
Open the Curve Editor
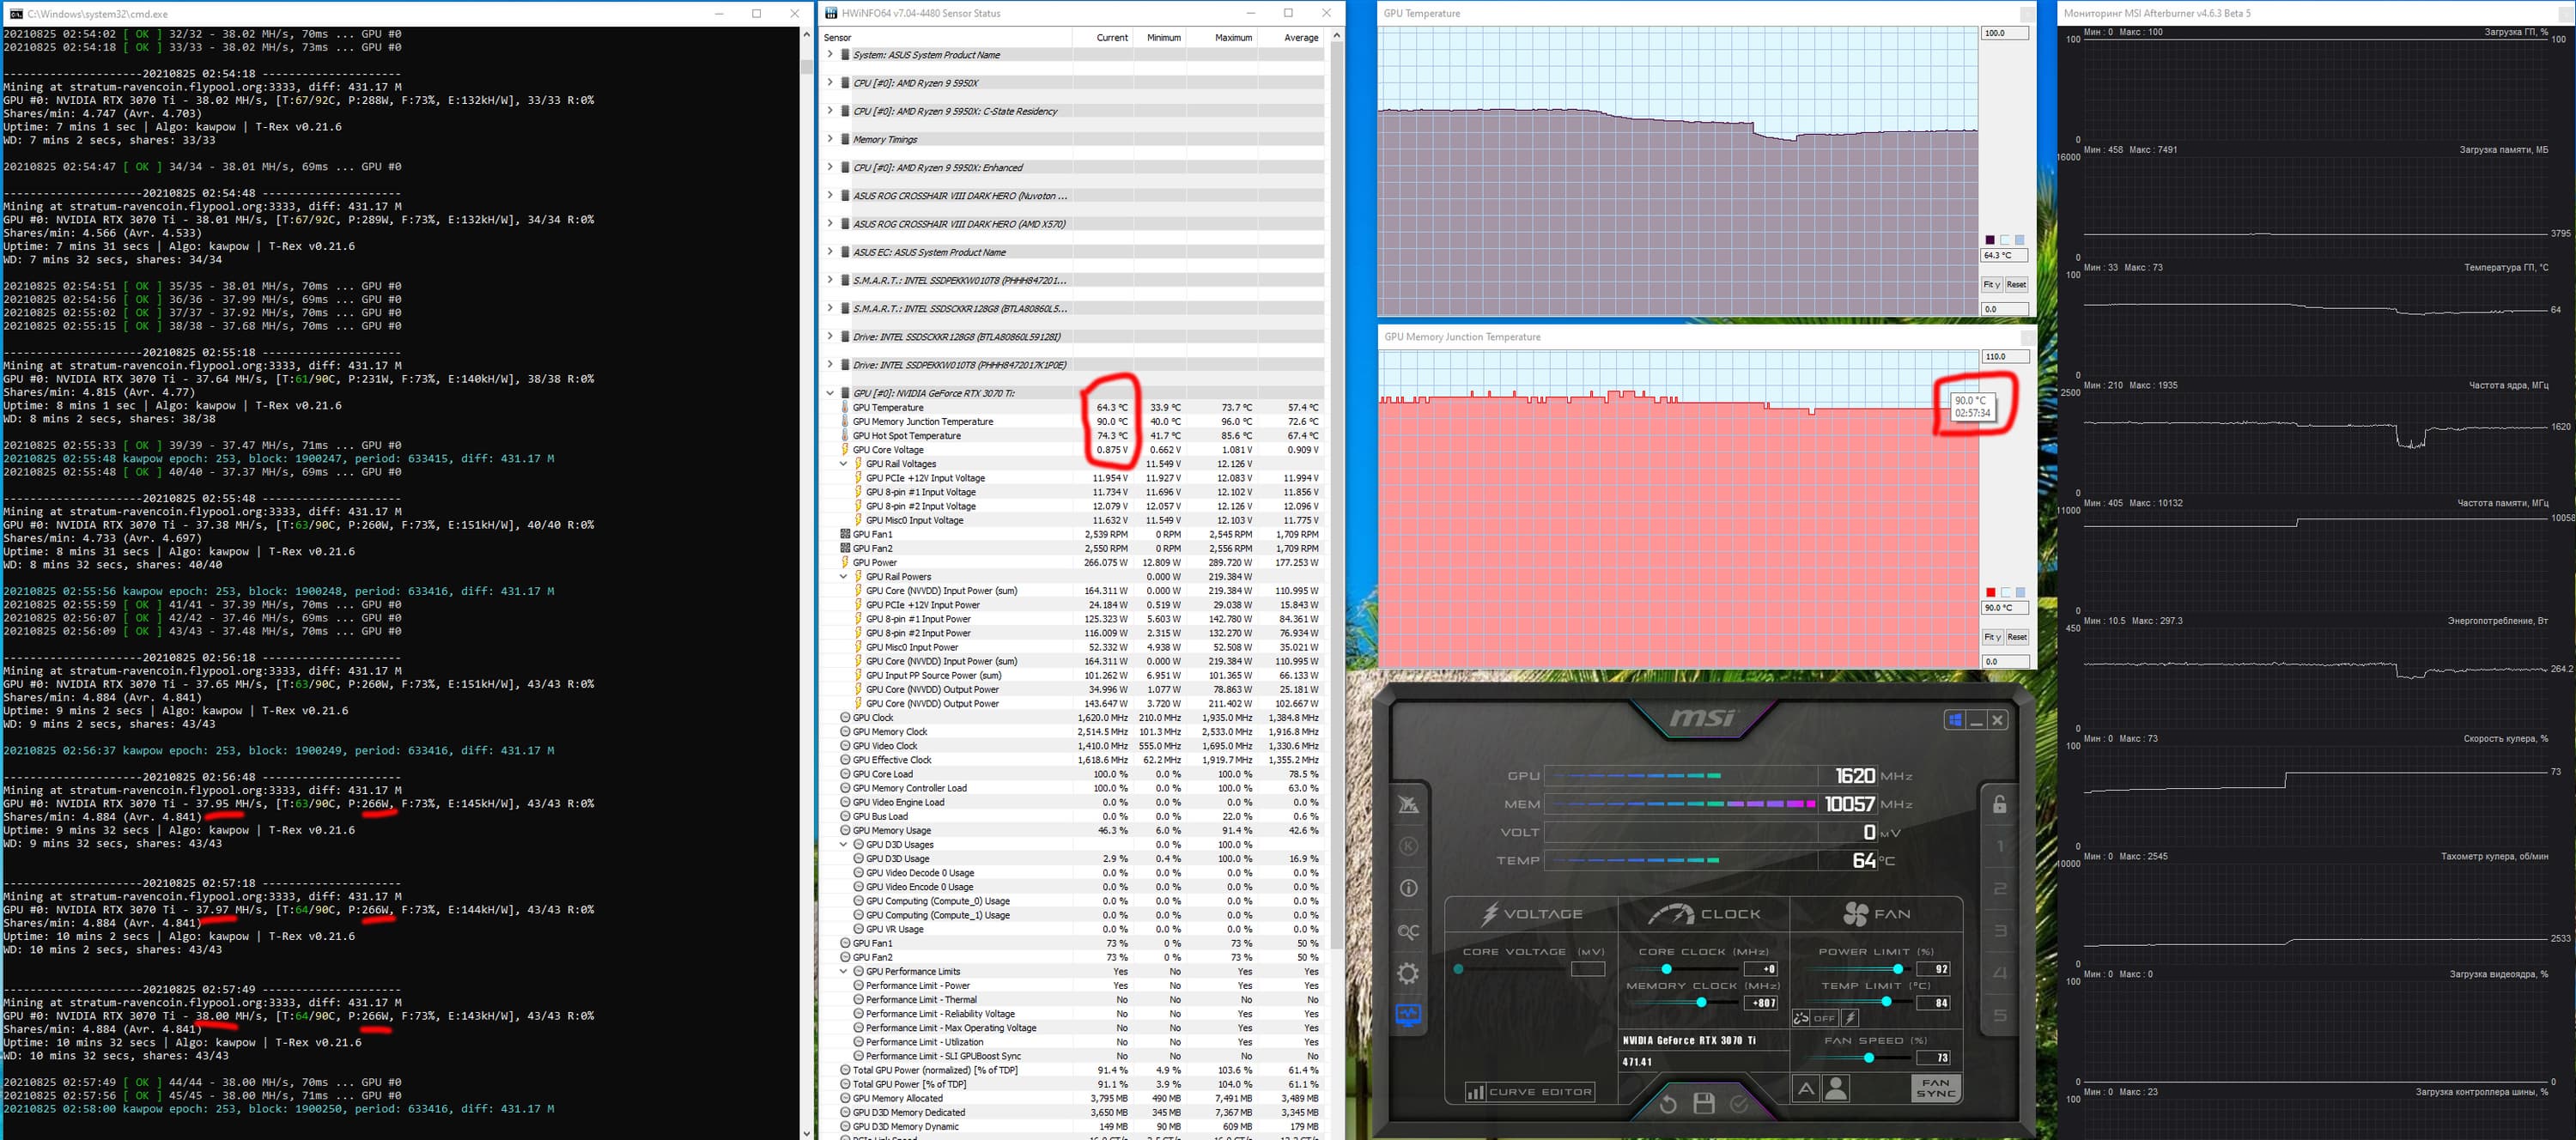(x=1529, y=1092)
